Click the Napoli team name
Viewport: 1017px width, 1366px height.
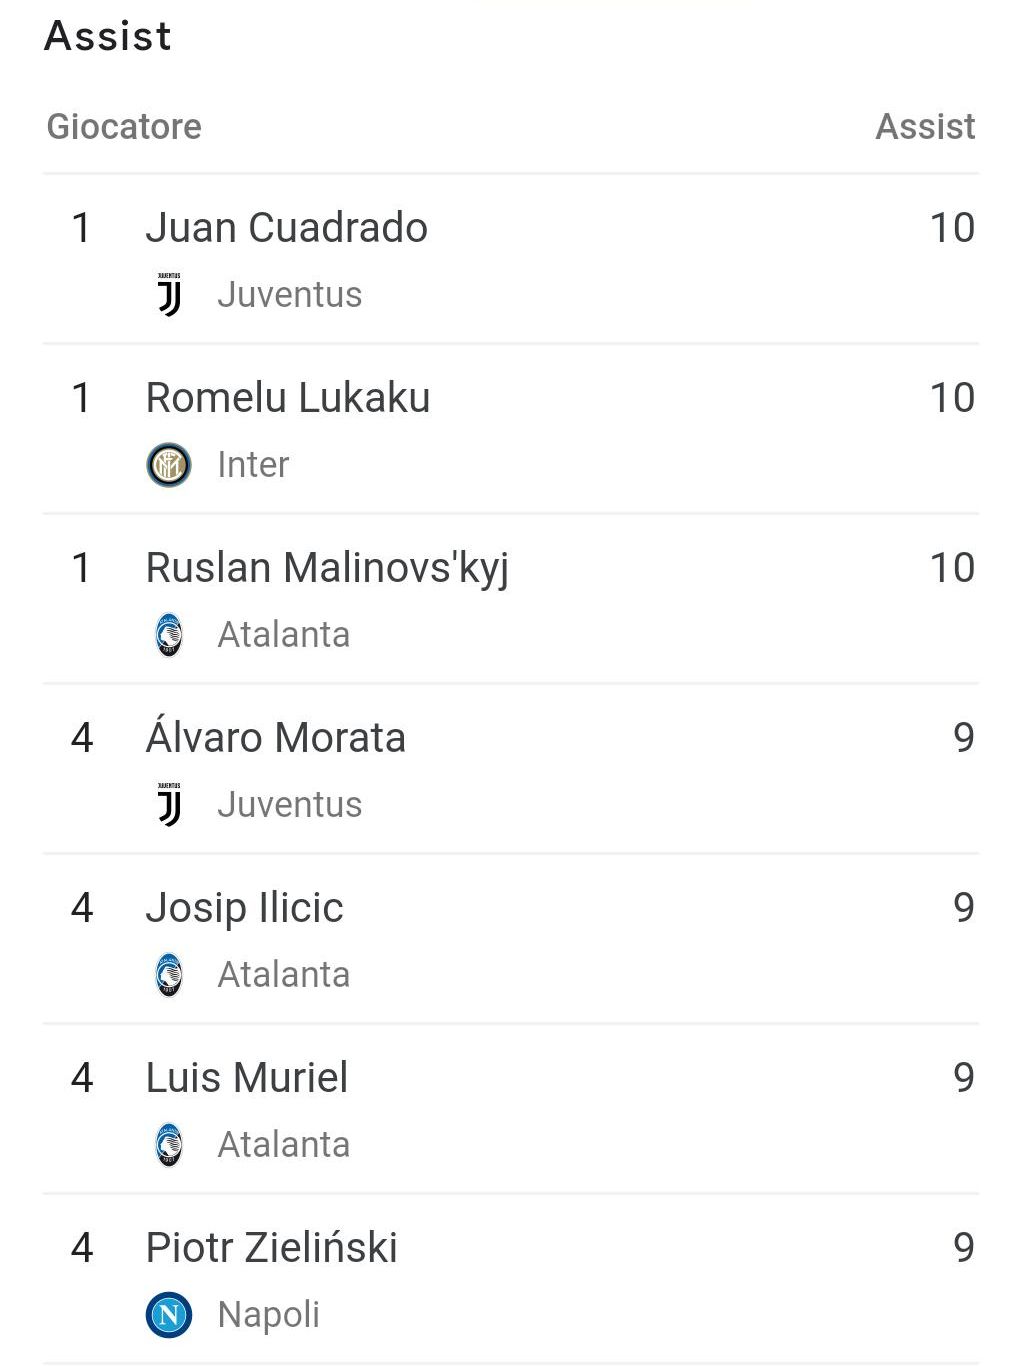click(x=268, y=1315)
